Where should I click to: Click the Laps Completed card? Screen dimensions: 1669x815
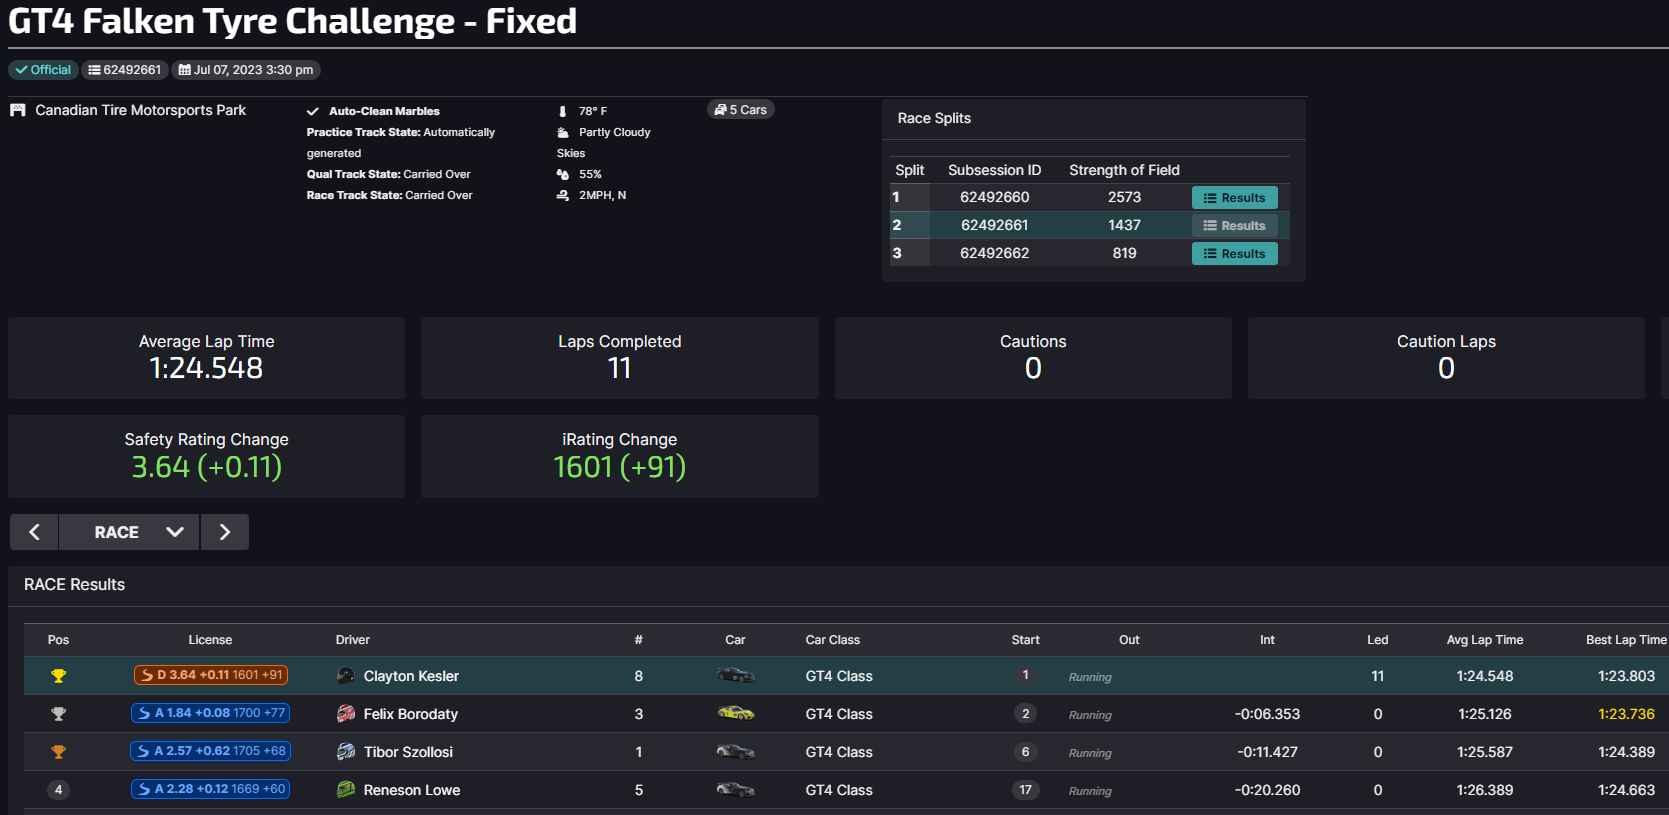620,358
